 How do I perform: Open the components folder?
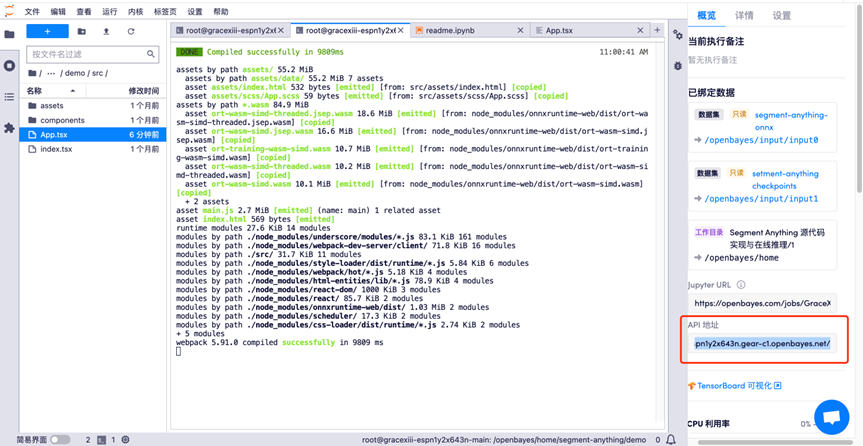click(x=92, y=120)
